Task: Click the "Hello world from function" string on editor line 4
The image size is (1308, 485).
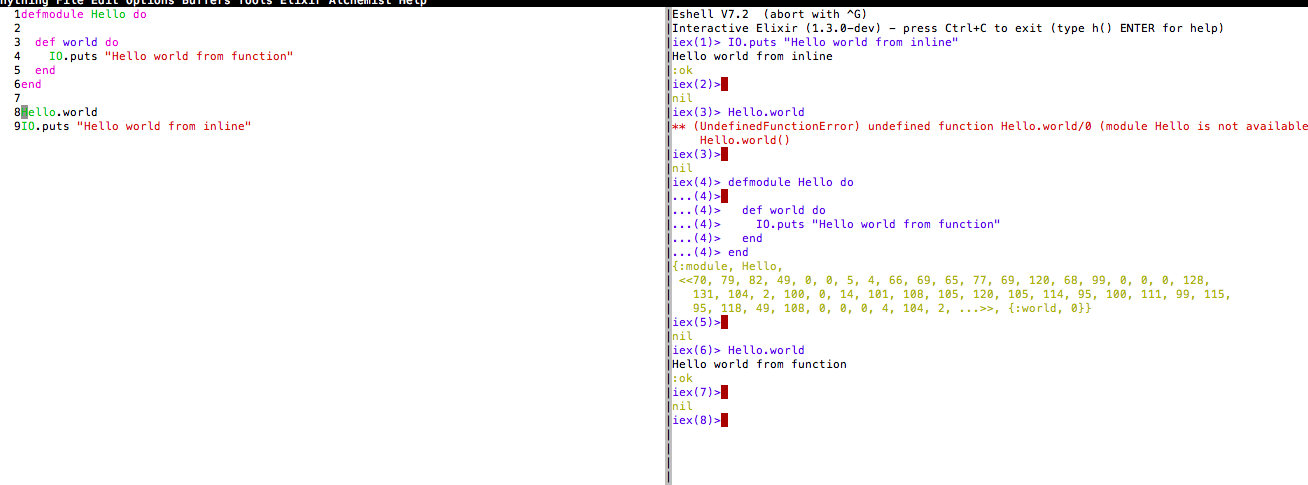Action: click(199, 57)
